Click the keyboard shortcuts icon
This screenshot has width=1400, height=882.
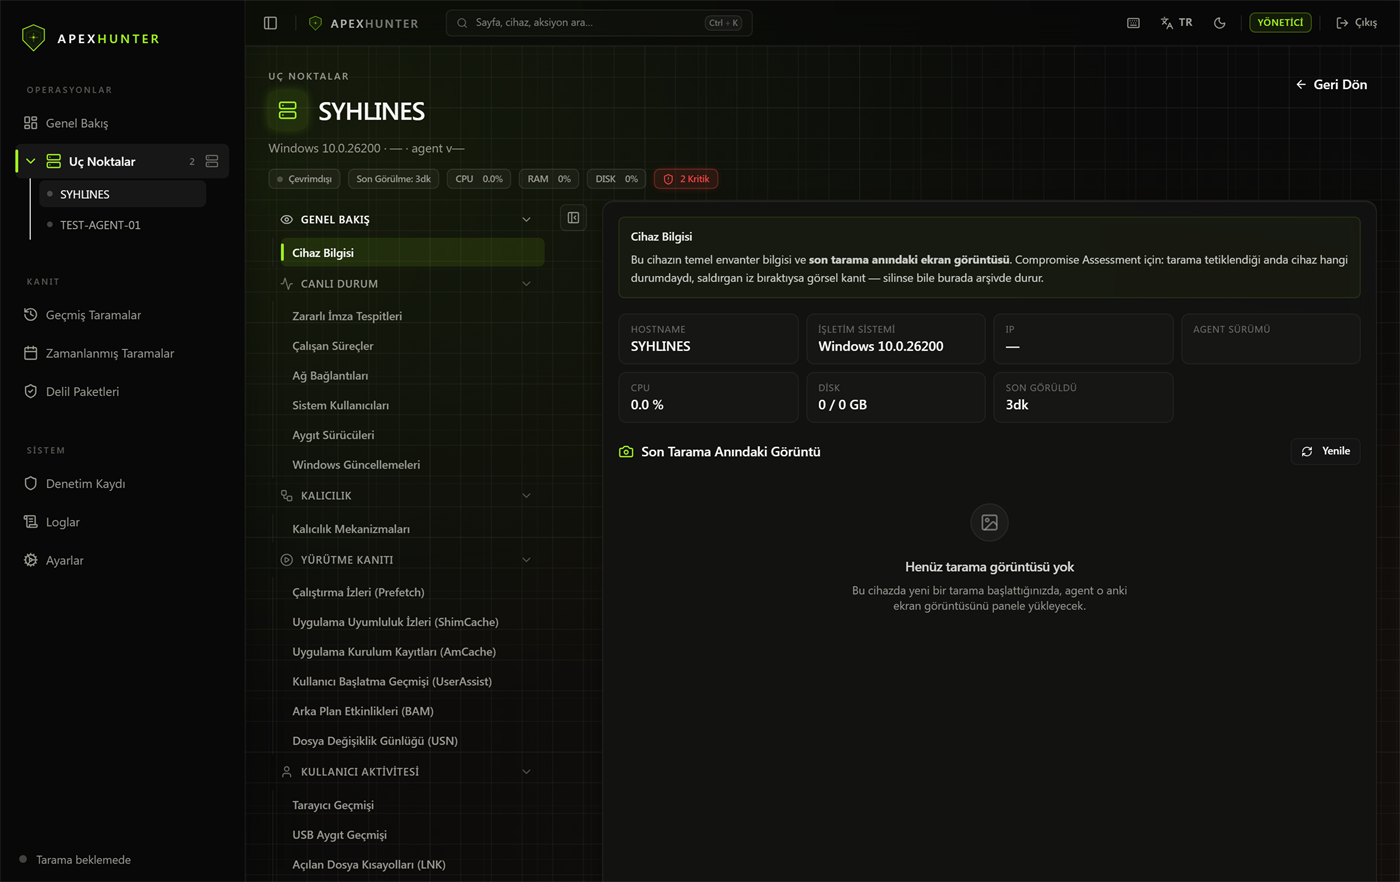1133,23
